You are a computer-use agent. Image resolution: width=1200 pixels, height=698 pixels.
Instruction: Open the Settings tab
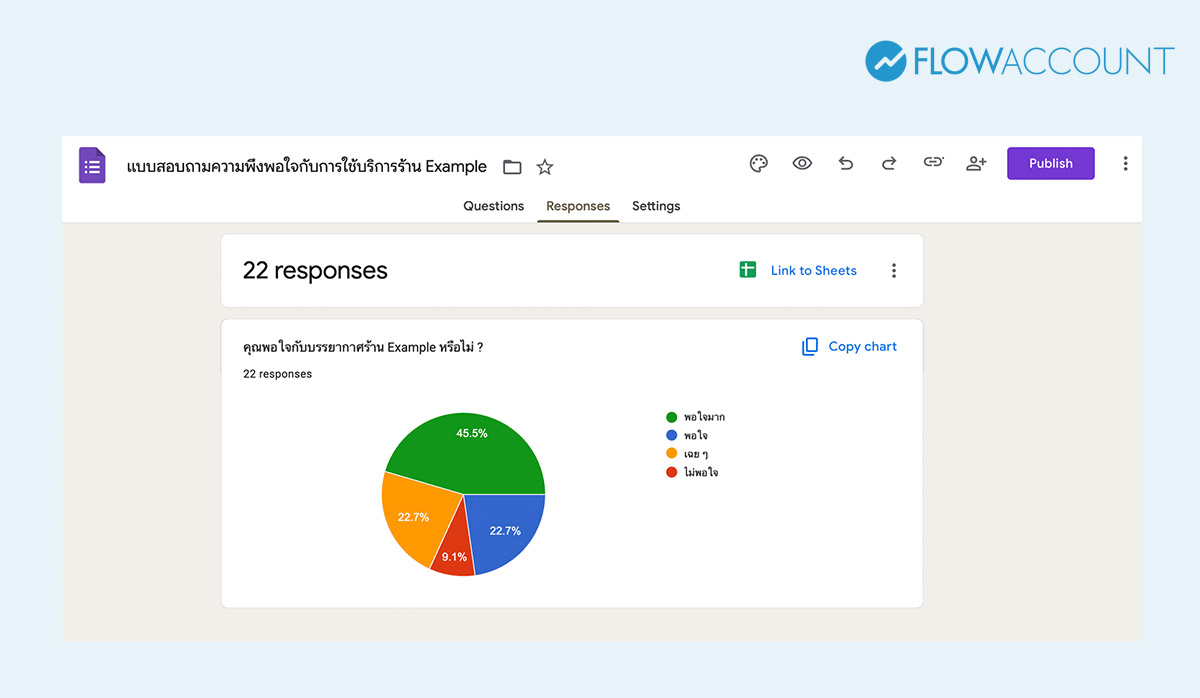[655, 206]
